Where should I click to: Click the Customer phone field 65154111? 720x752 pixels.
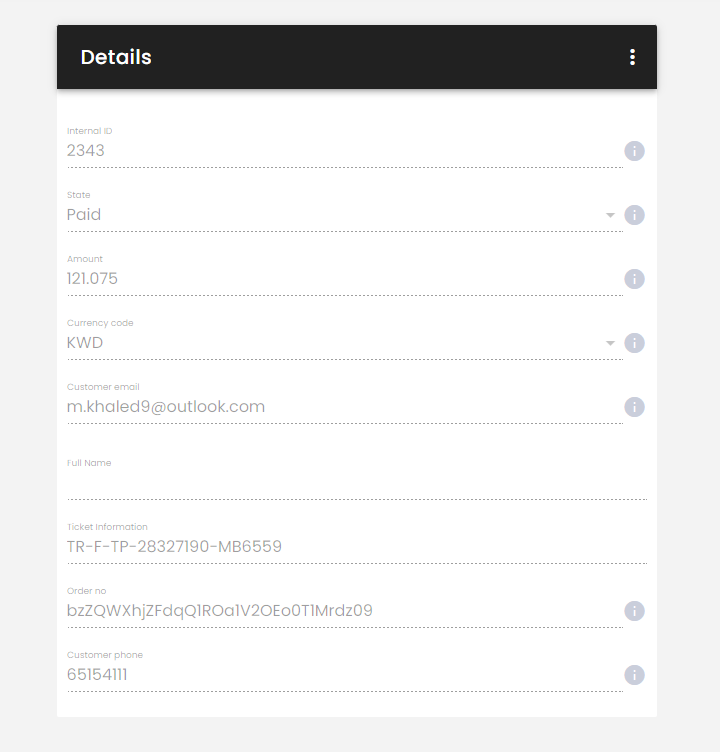(x=345, y=675)
